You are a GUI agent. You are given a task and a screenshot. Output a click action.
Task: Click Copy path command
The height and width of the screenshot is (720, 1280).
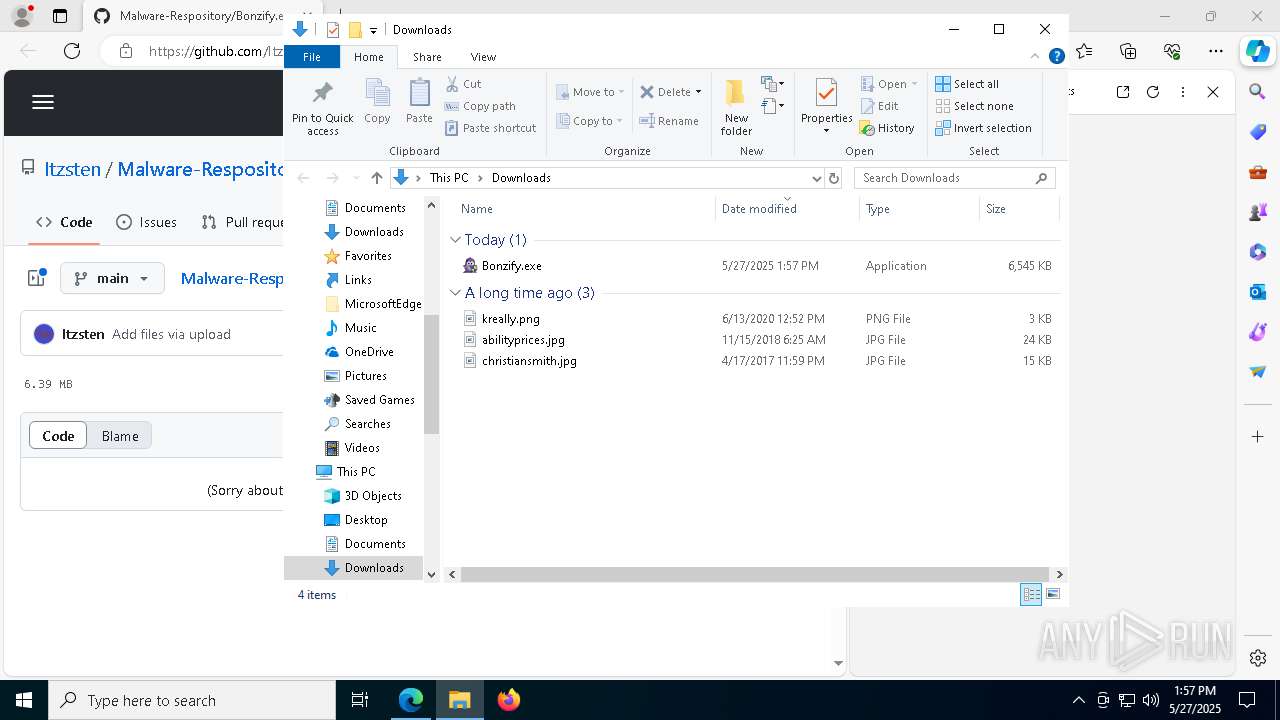pos(480,106)
